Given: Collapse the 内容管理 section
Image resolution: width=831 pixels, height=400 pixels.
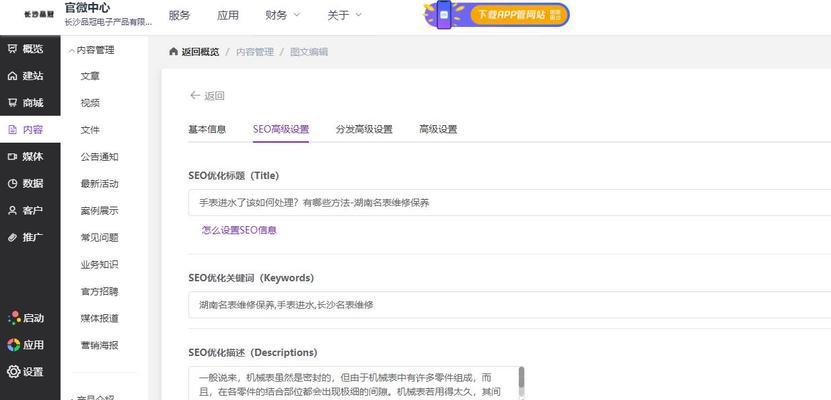Looking at the screenshot, I should [92, 50].
